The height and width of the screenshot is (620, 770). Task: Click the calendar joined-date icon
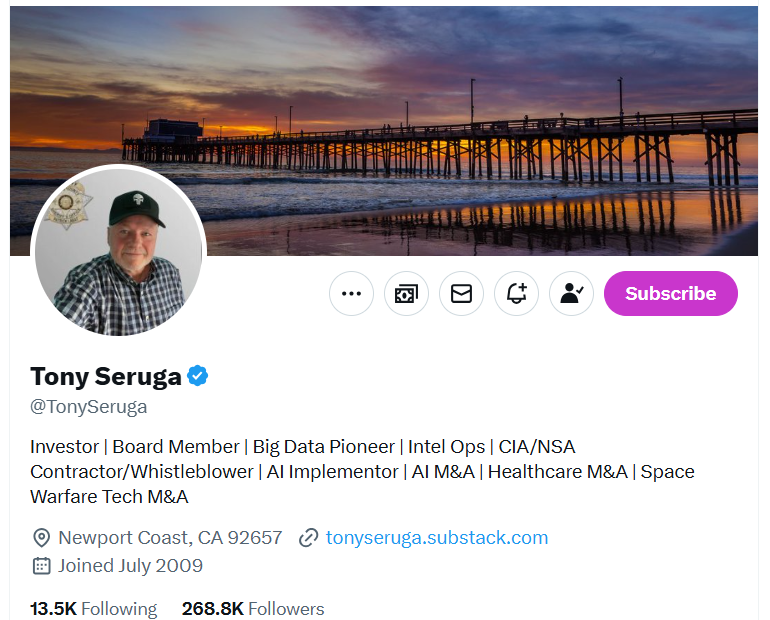pos(41,566)
